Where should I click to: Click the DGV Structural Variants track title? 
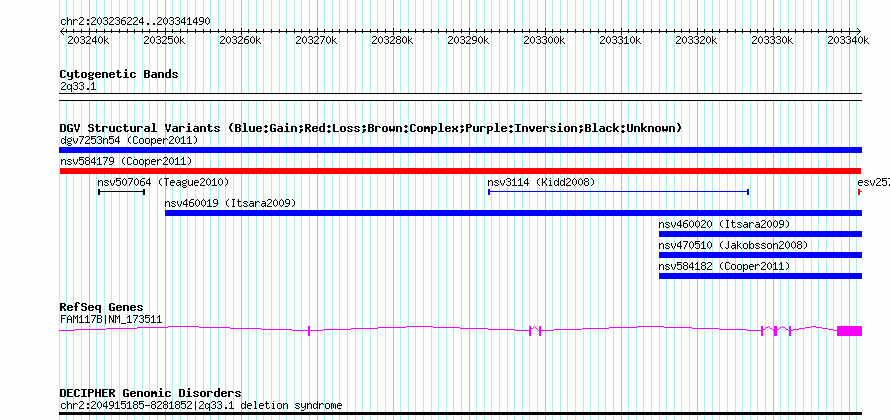tap(371, 128)
